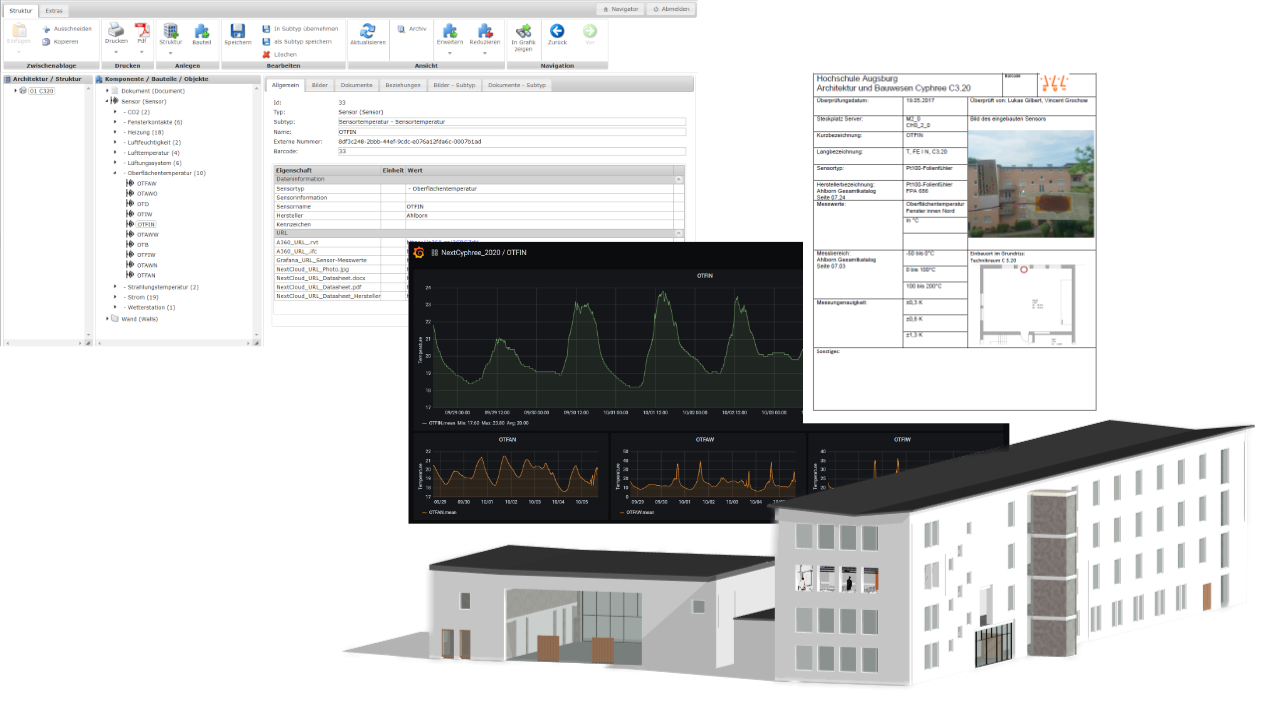Create a Struktur using its toolbar icon
This screenshot has height=720, width=1280.
pyautogui.click(x=170, y=30)
